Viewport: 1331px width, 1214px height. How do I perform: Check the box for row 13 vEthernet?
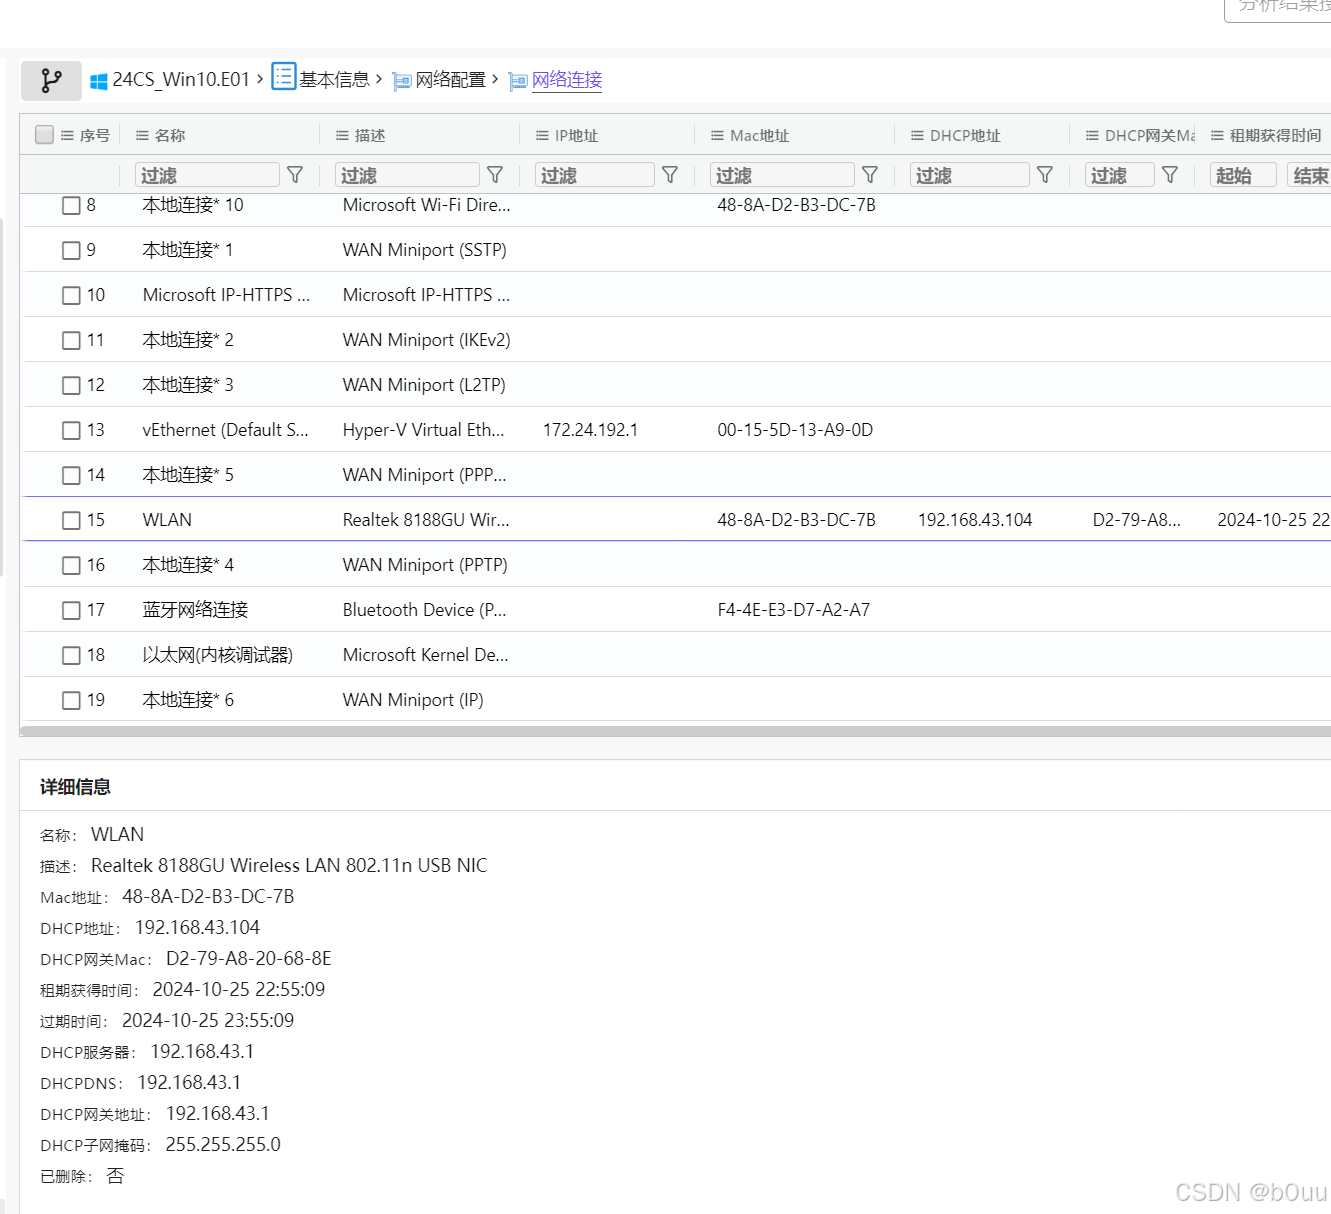(71, 430)
